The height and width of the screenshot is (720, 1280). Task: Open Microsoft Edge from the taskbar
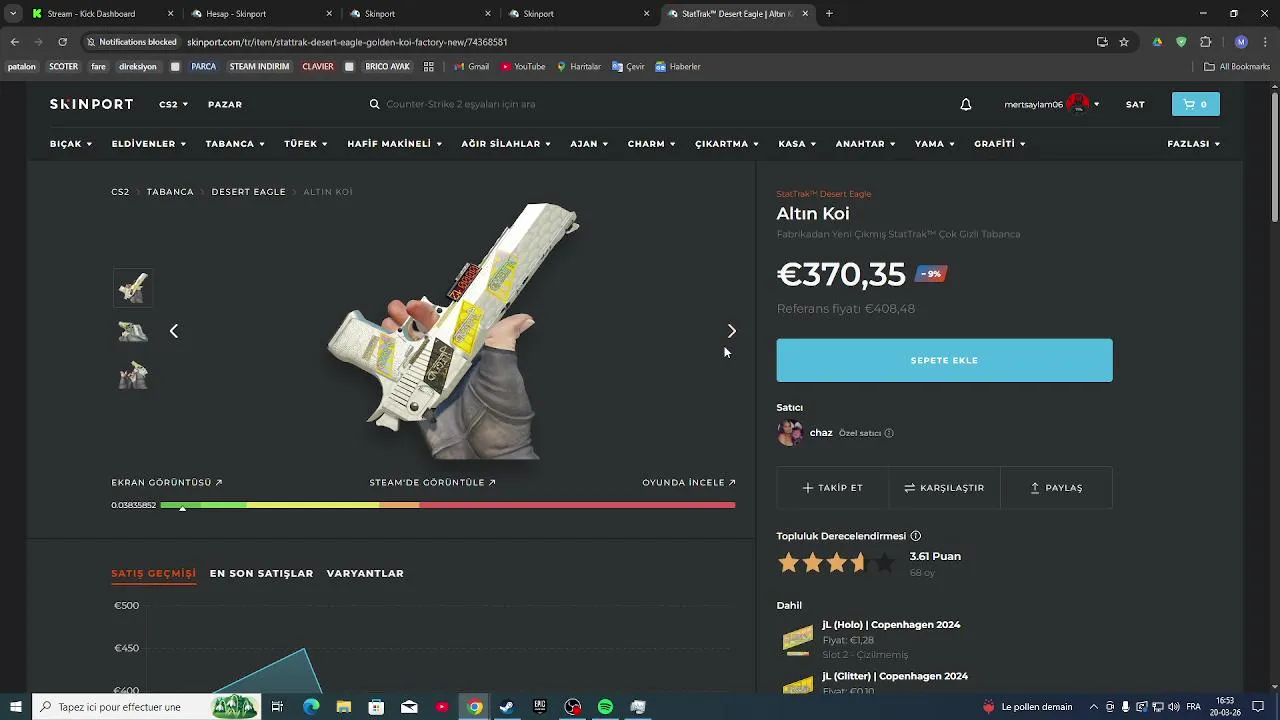pos(311,707)
